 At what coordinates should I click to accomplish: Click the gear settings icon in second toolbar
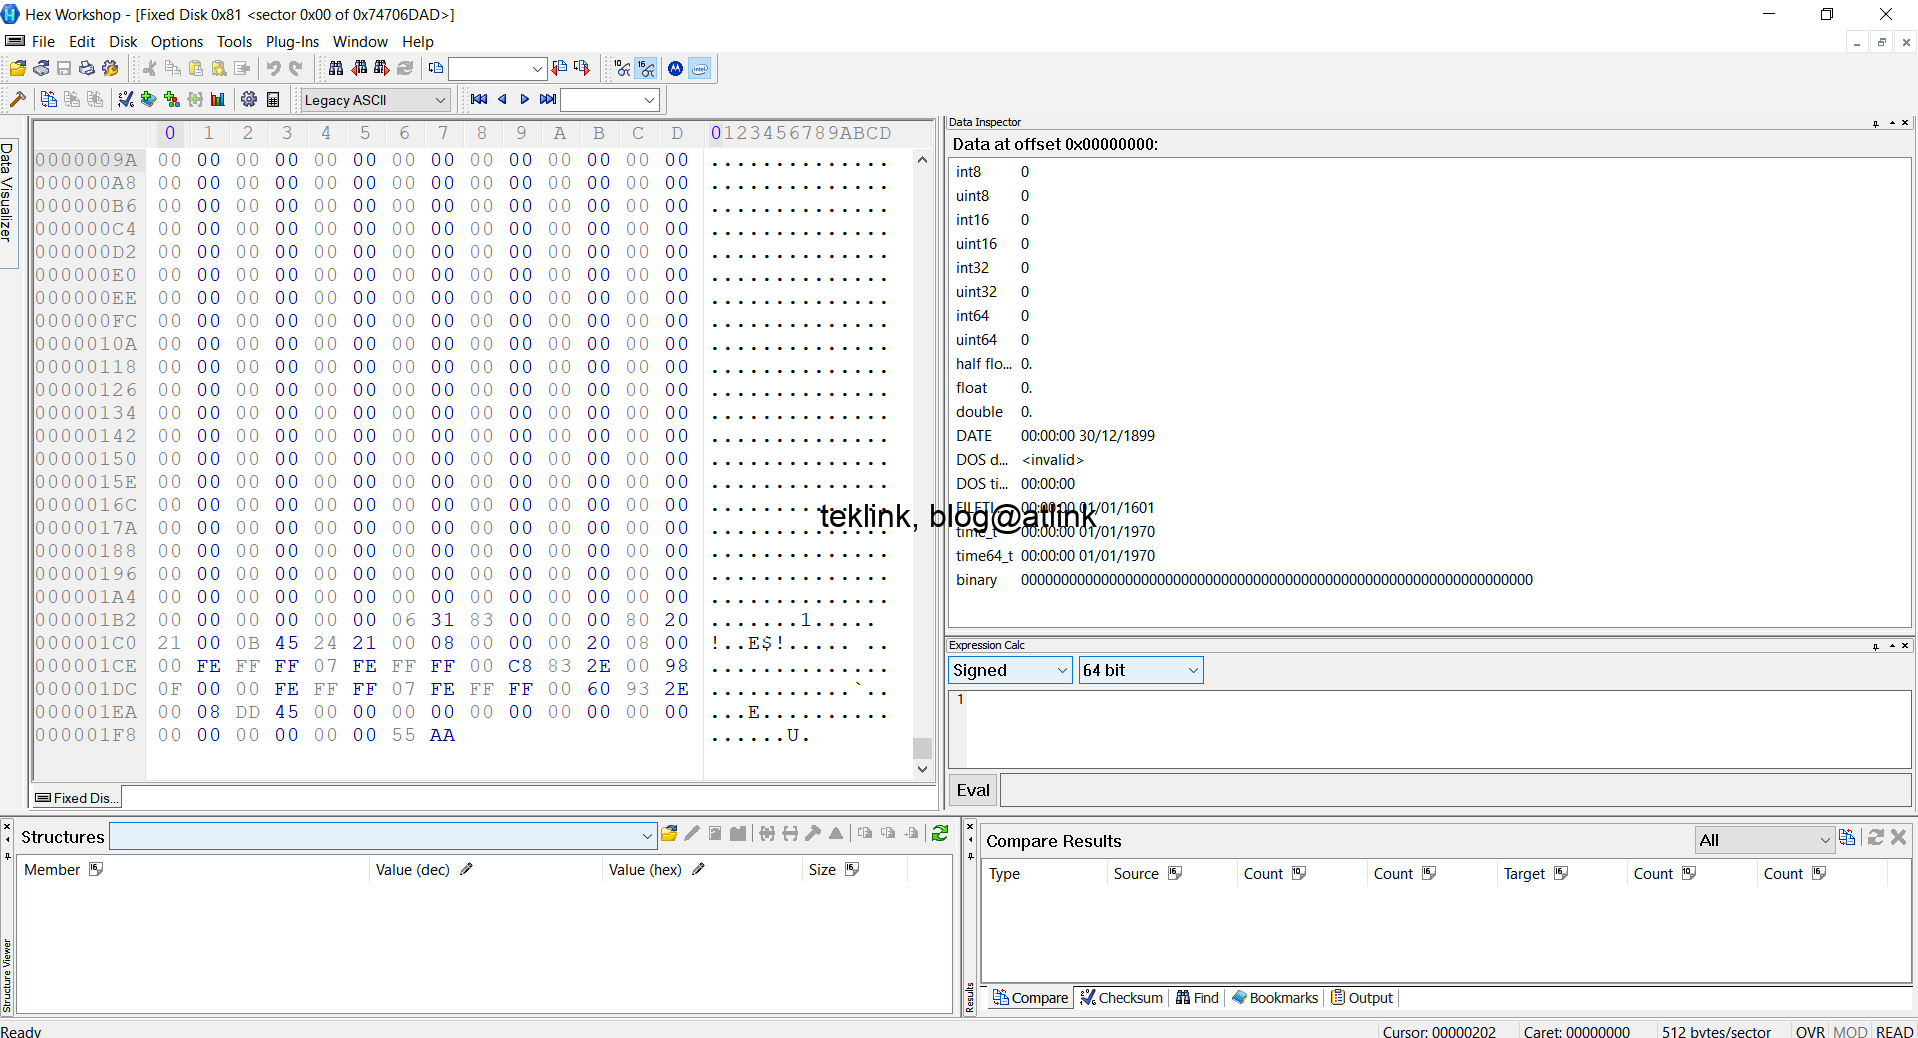click(x=249, y=99)
